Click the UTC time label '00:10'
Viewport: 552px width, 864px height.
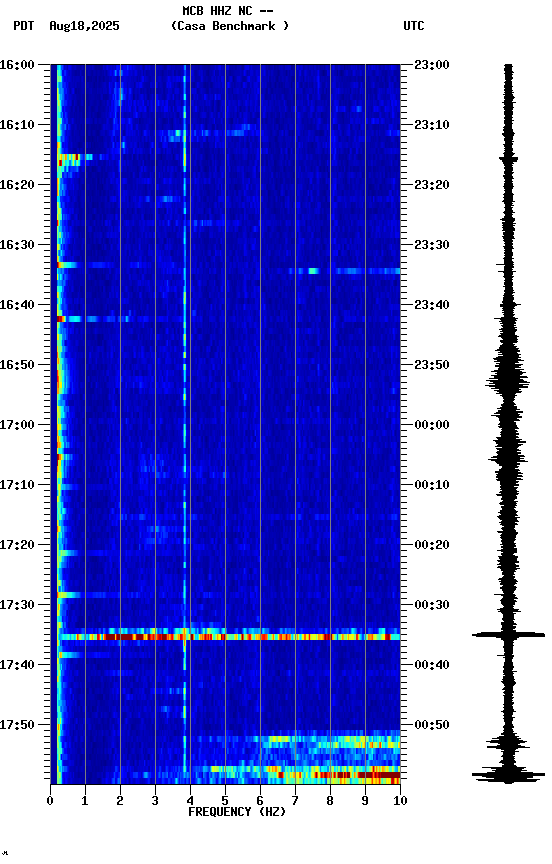pos(432,485)
